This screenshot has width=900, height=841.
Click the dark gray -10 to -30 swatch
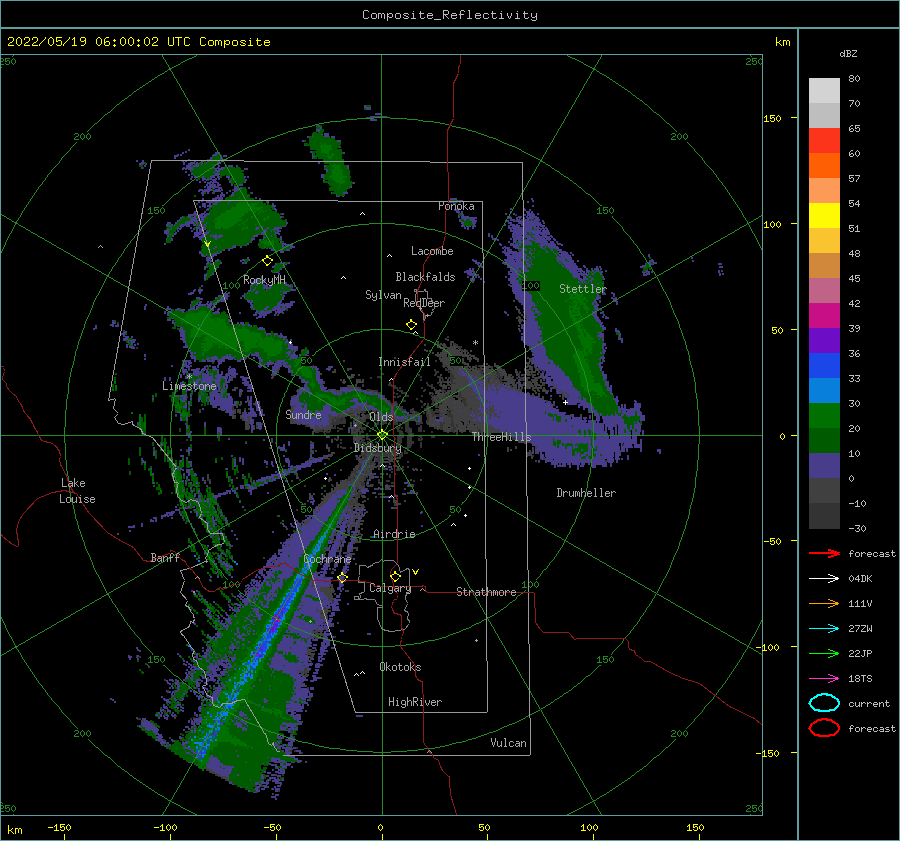(824, 516)
